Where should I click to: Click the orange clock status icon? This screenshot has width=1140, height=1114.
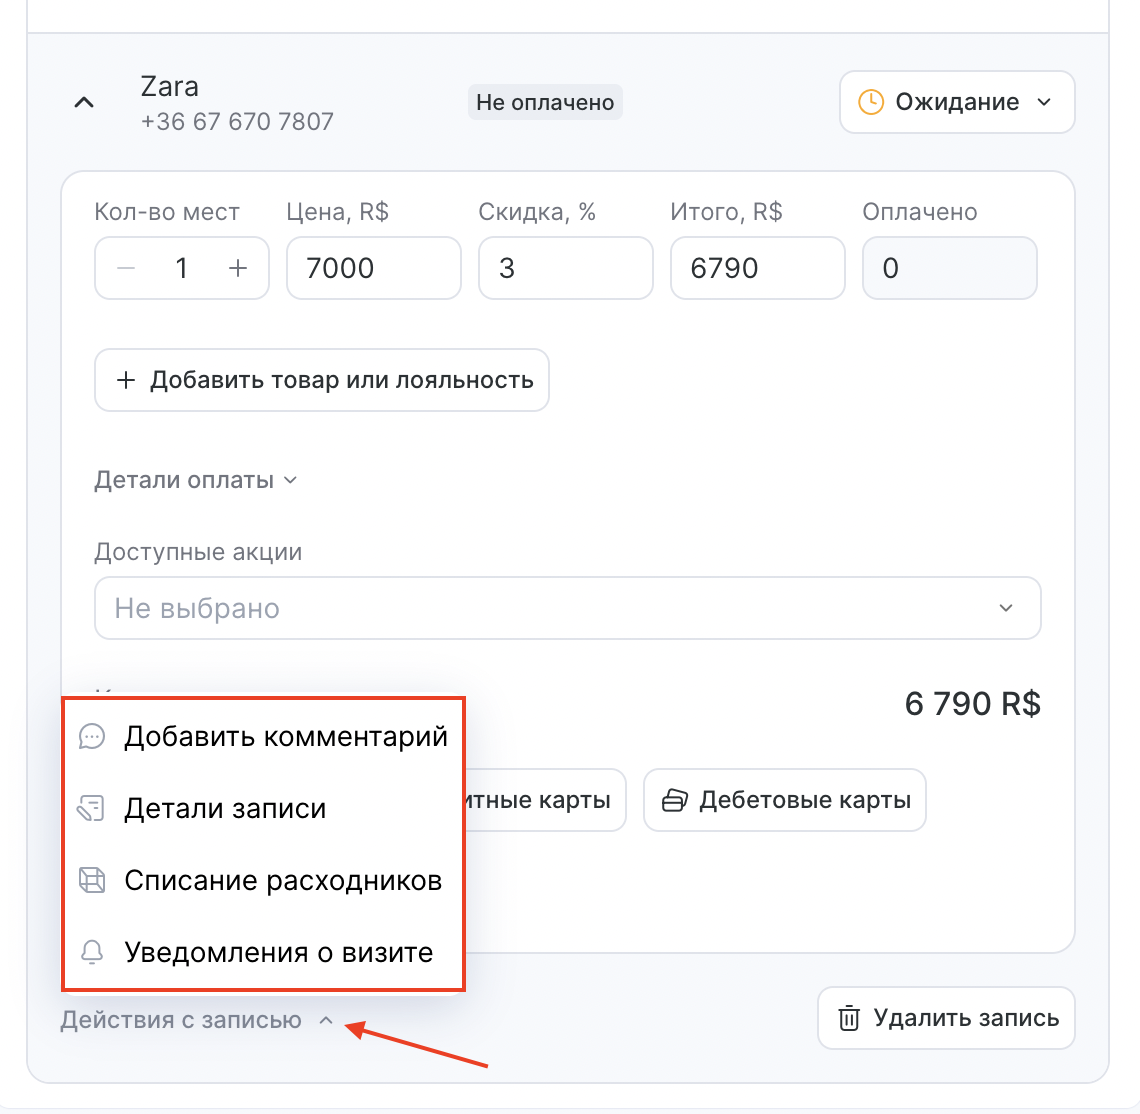871,102
